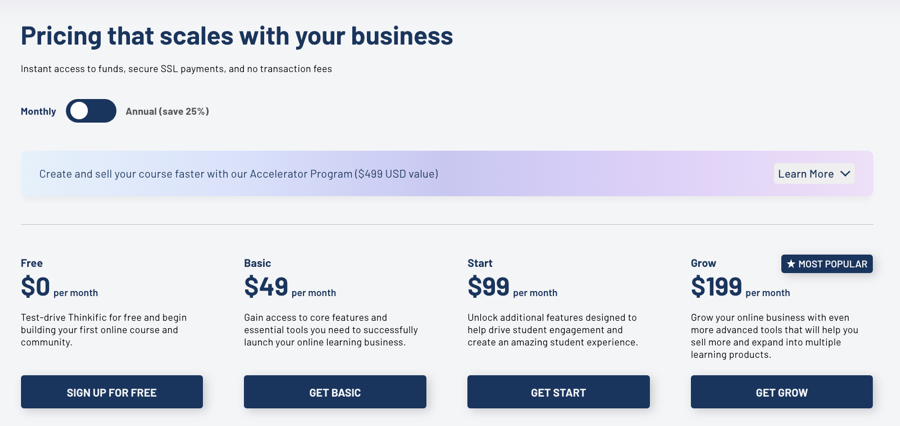
Task: Click the Most Popular badge
Action: pyautogui.click(x=827, y=264)
